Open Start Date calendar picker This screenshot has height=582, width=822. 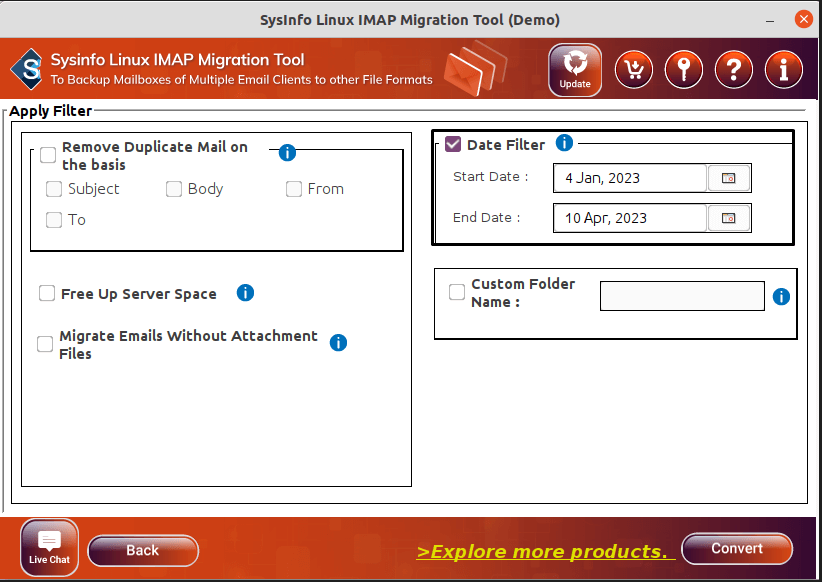click(x=729, y=178)
